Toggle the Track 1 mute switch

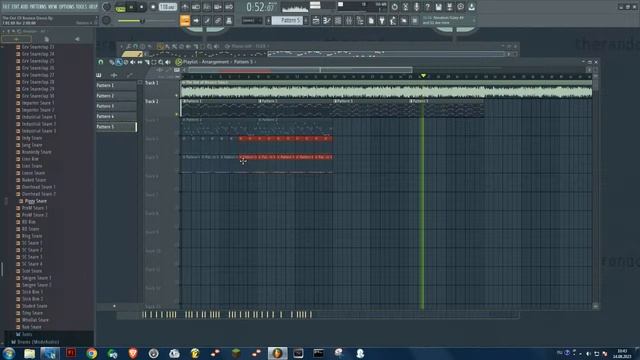(177, 96)
